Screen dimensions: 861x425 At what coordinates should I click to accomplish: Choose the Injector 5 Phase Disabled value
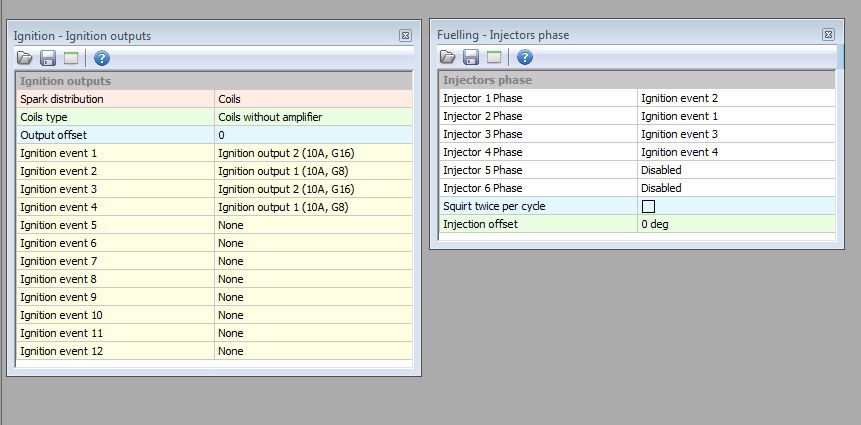pyautogui.click(x=736, y=170)
